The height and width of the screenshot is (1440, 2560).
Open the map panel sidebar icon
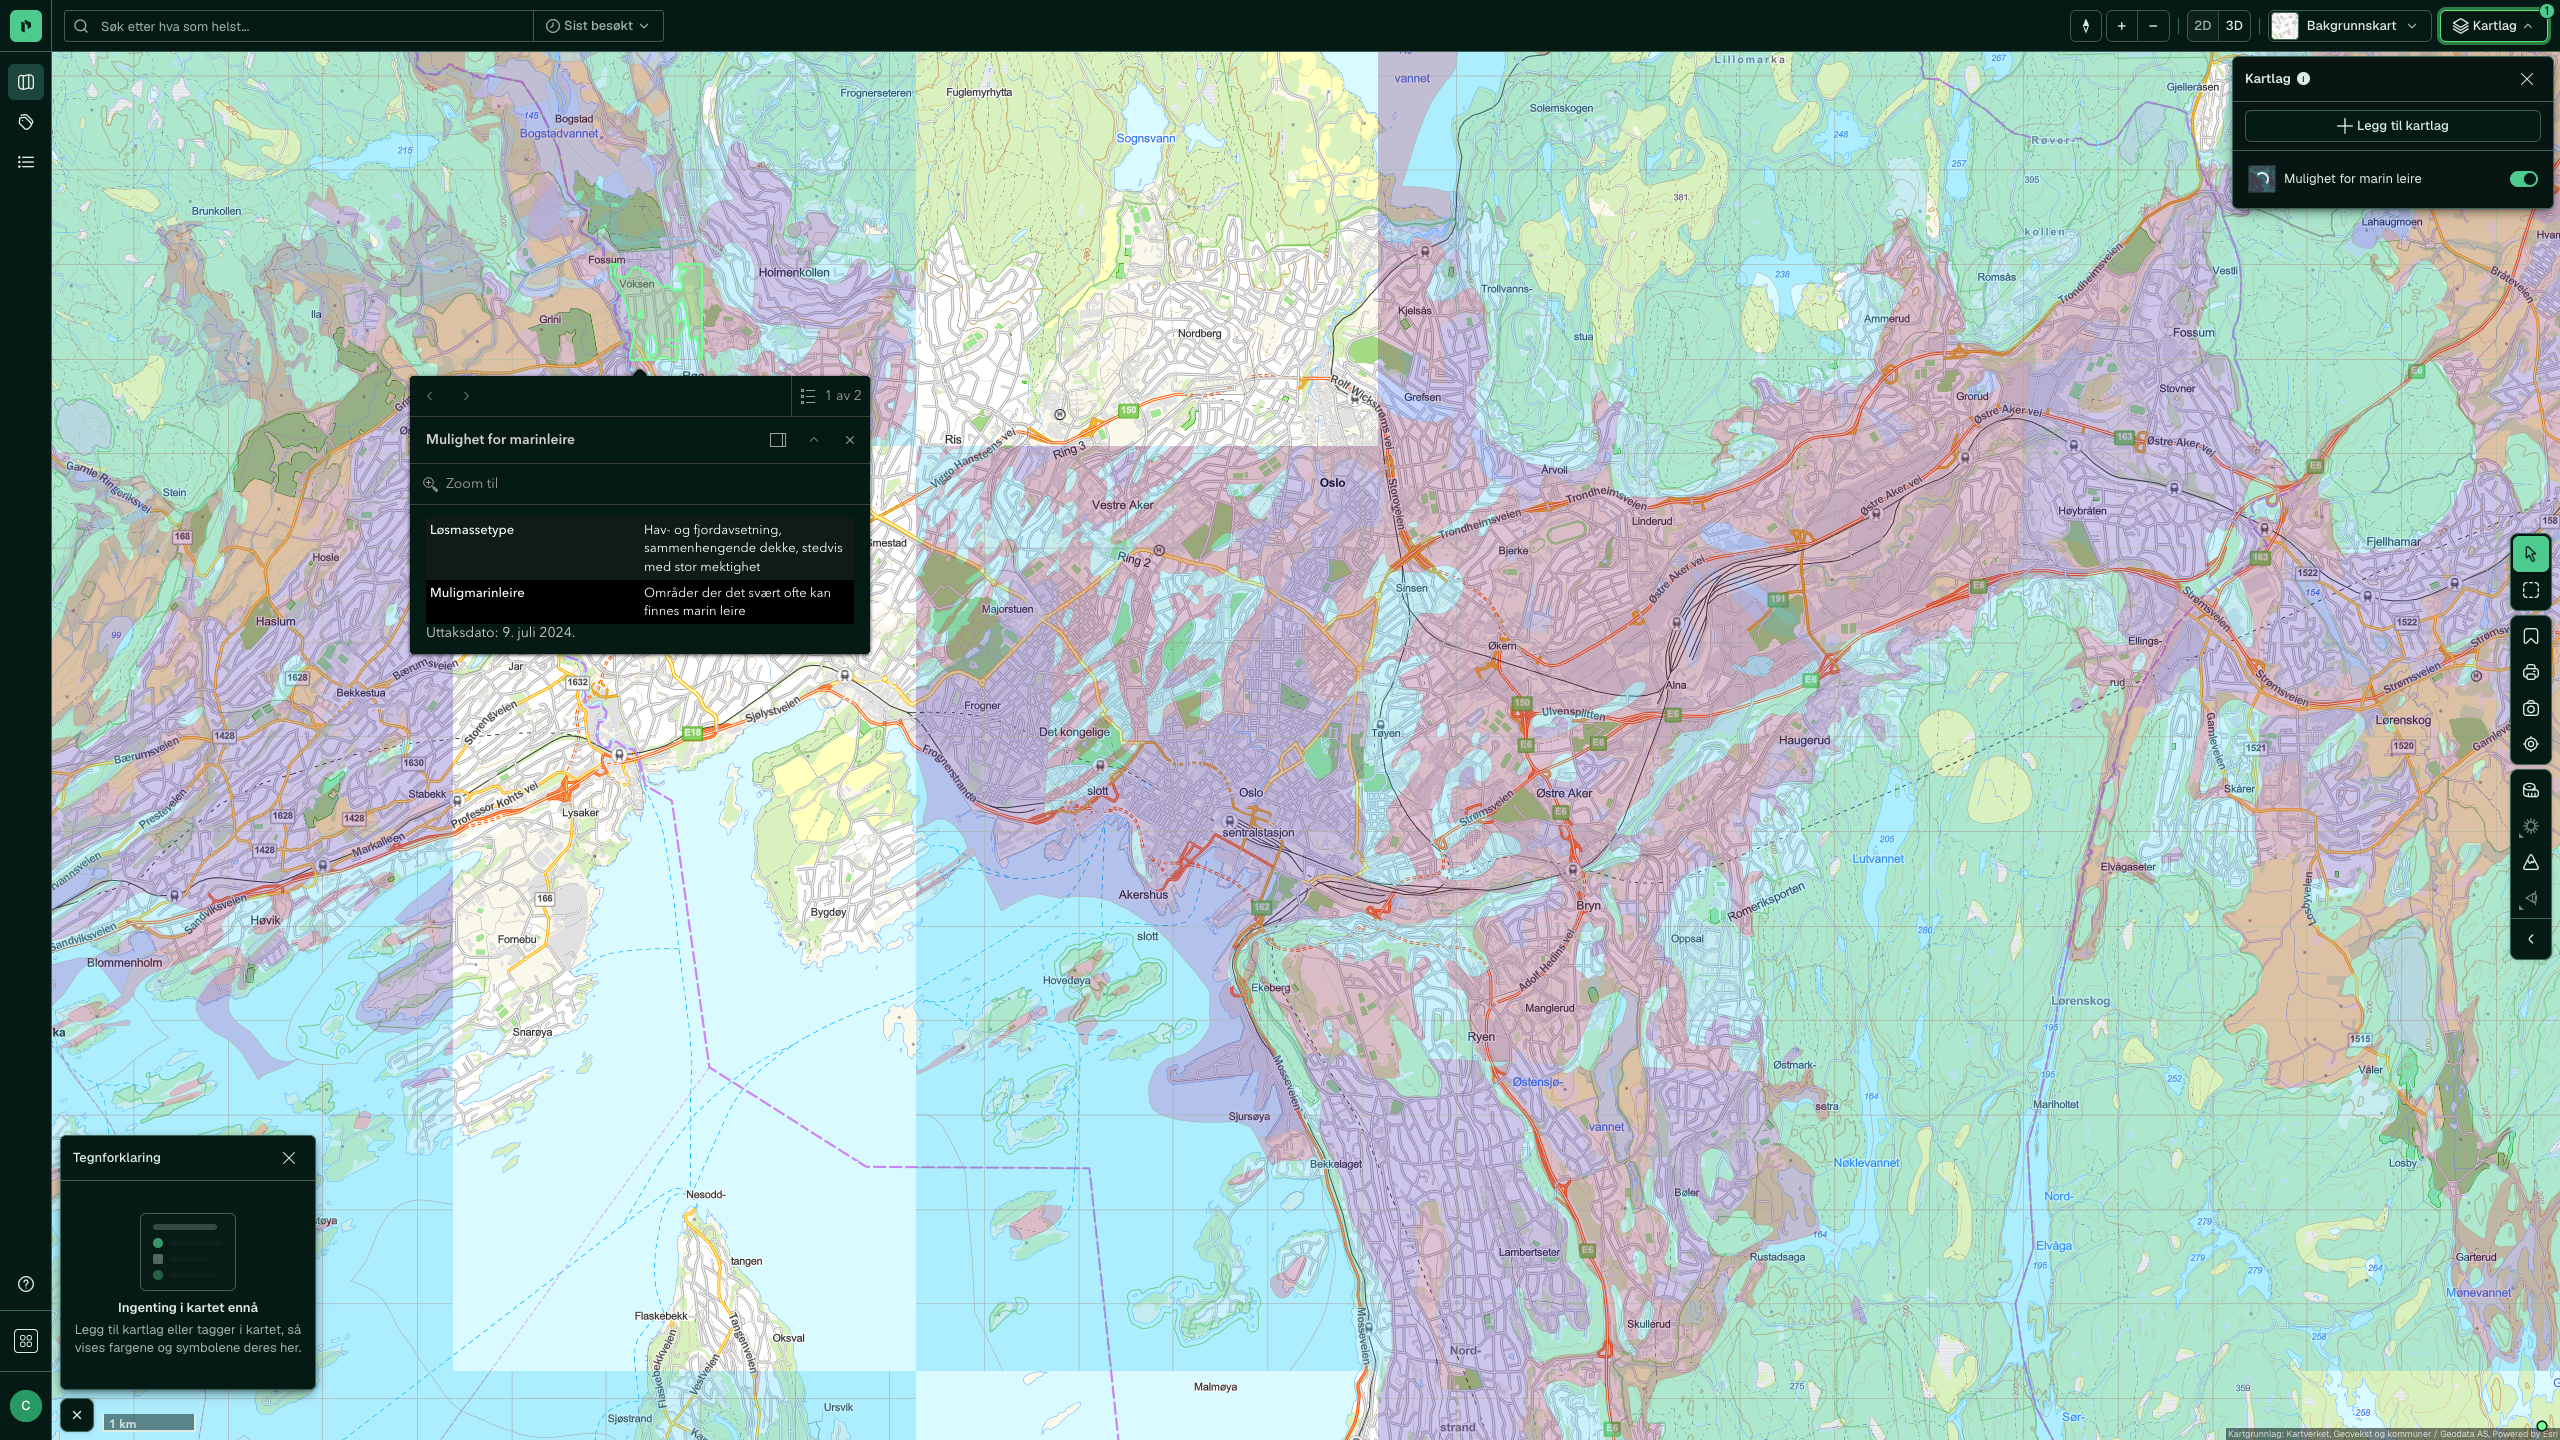click(x=26, y=82)
